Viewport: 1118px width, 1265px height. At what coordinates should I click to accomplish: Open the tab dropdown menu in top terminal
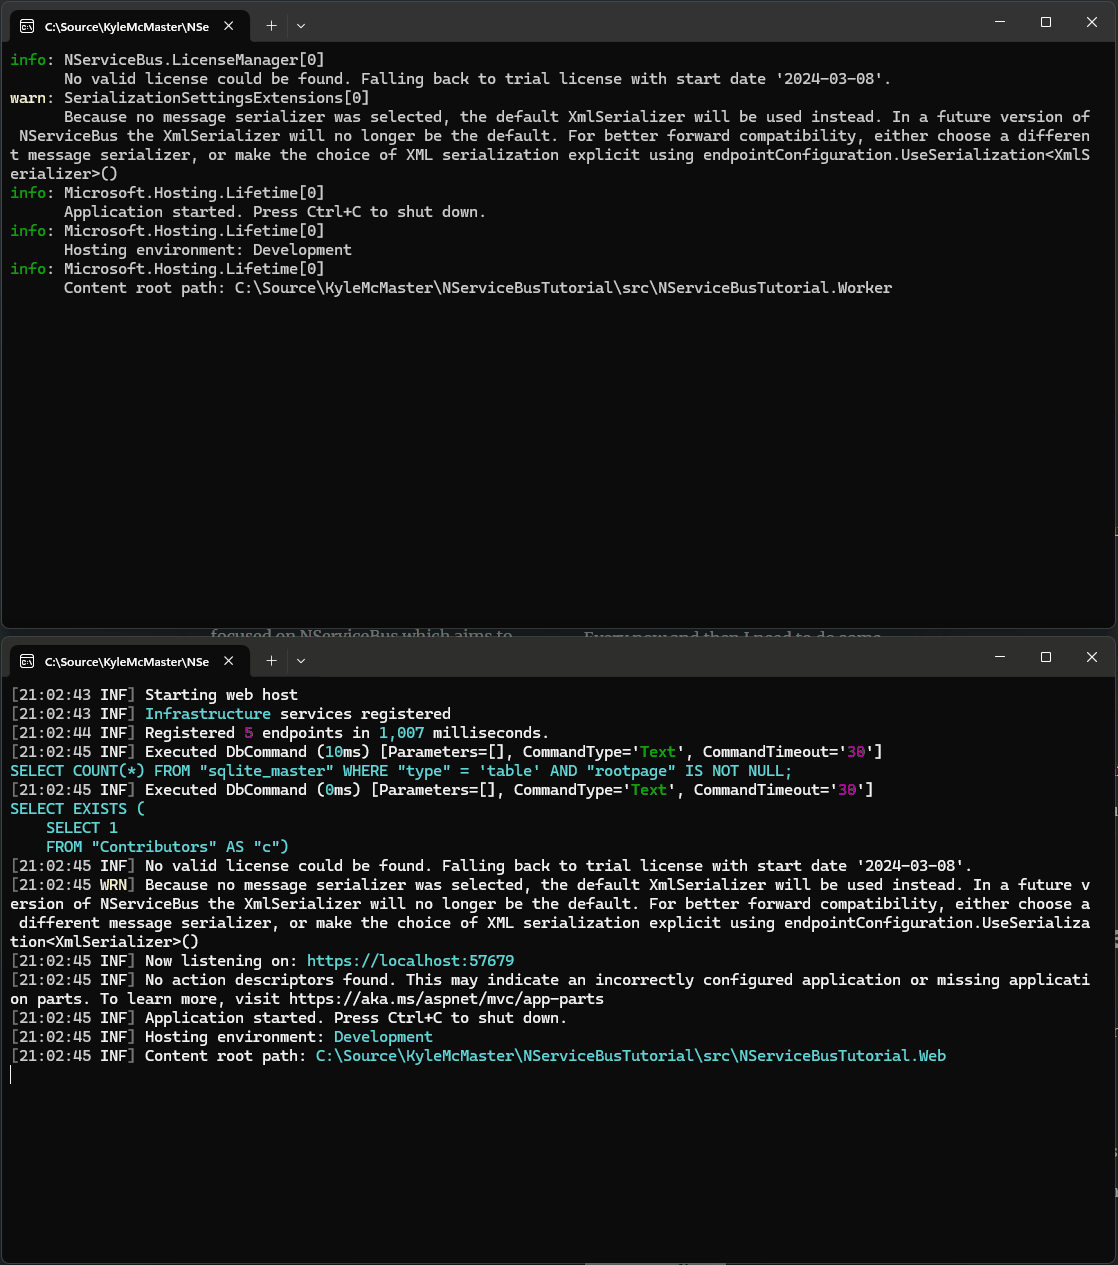(300, 25)
